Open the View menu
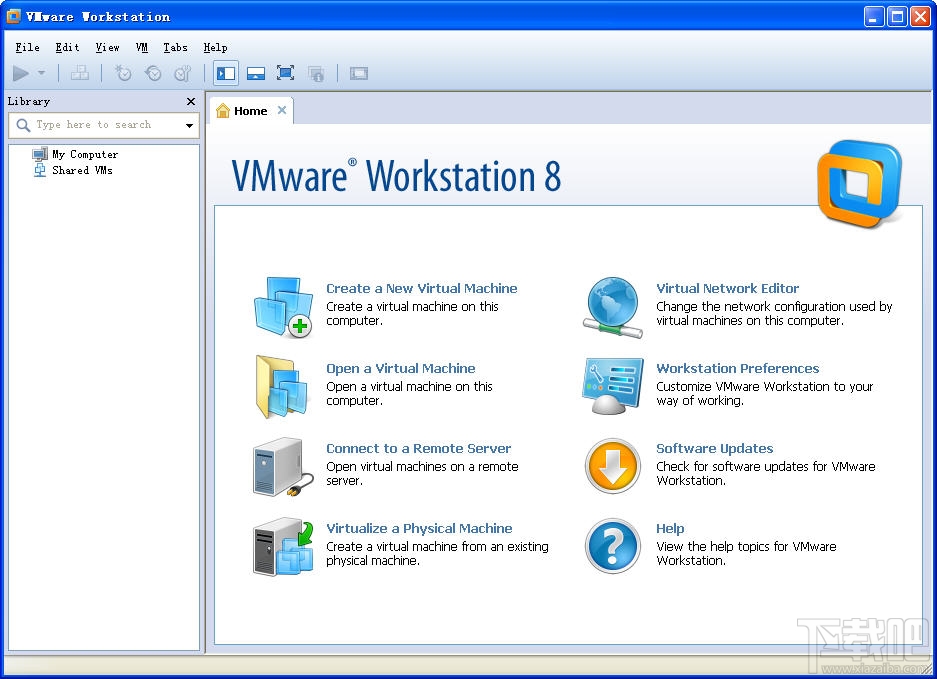 [x=108, y=47]
